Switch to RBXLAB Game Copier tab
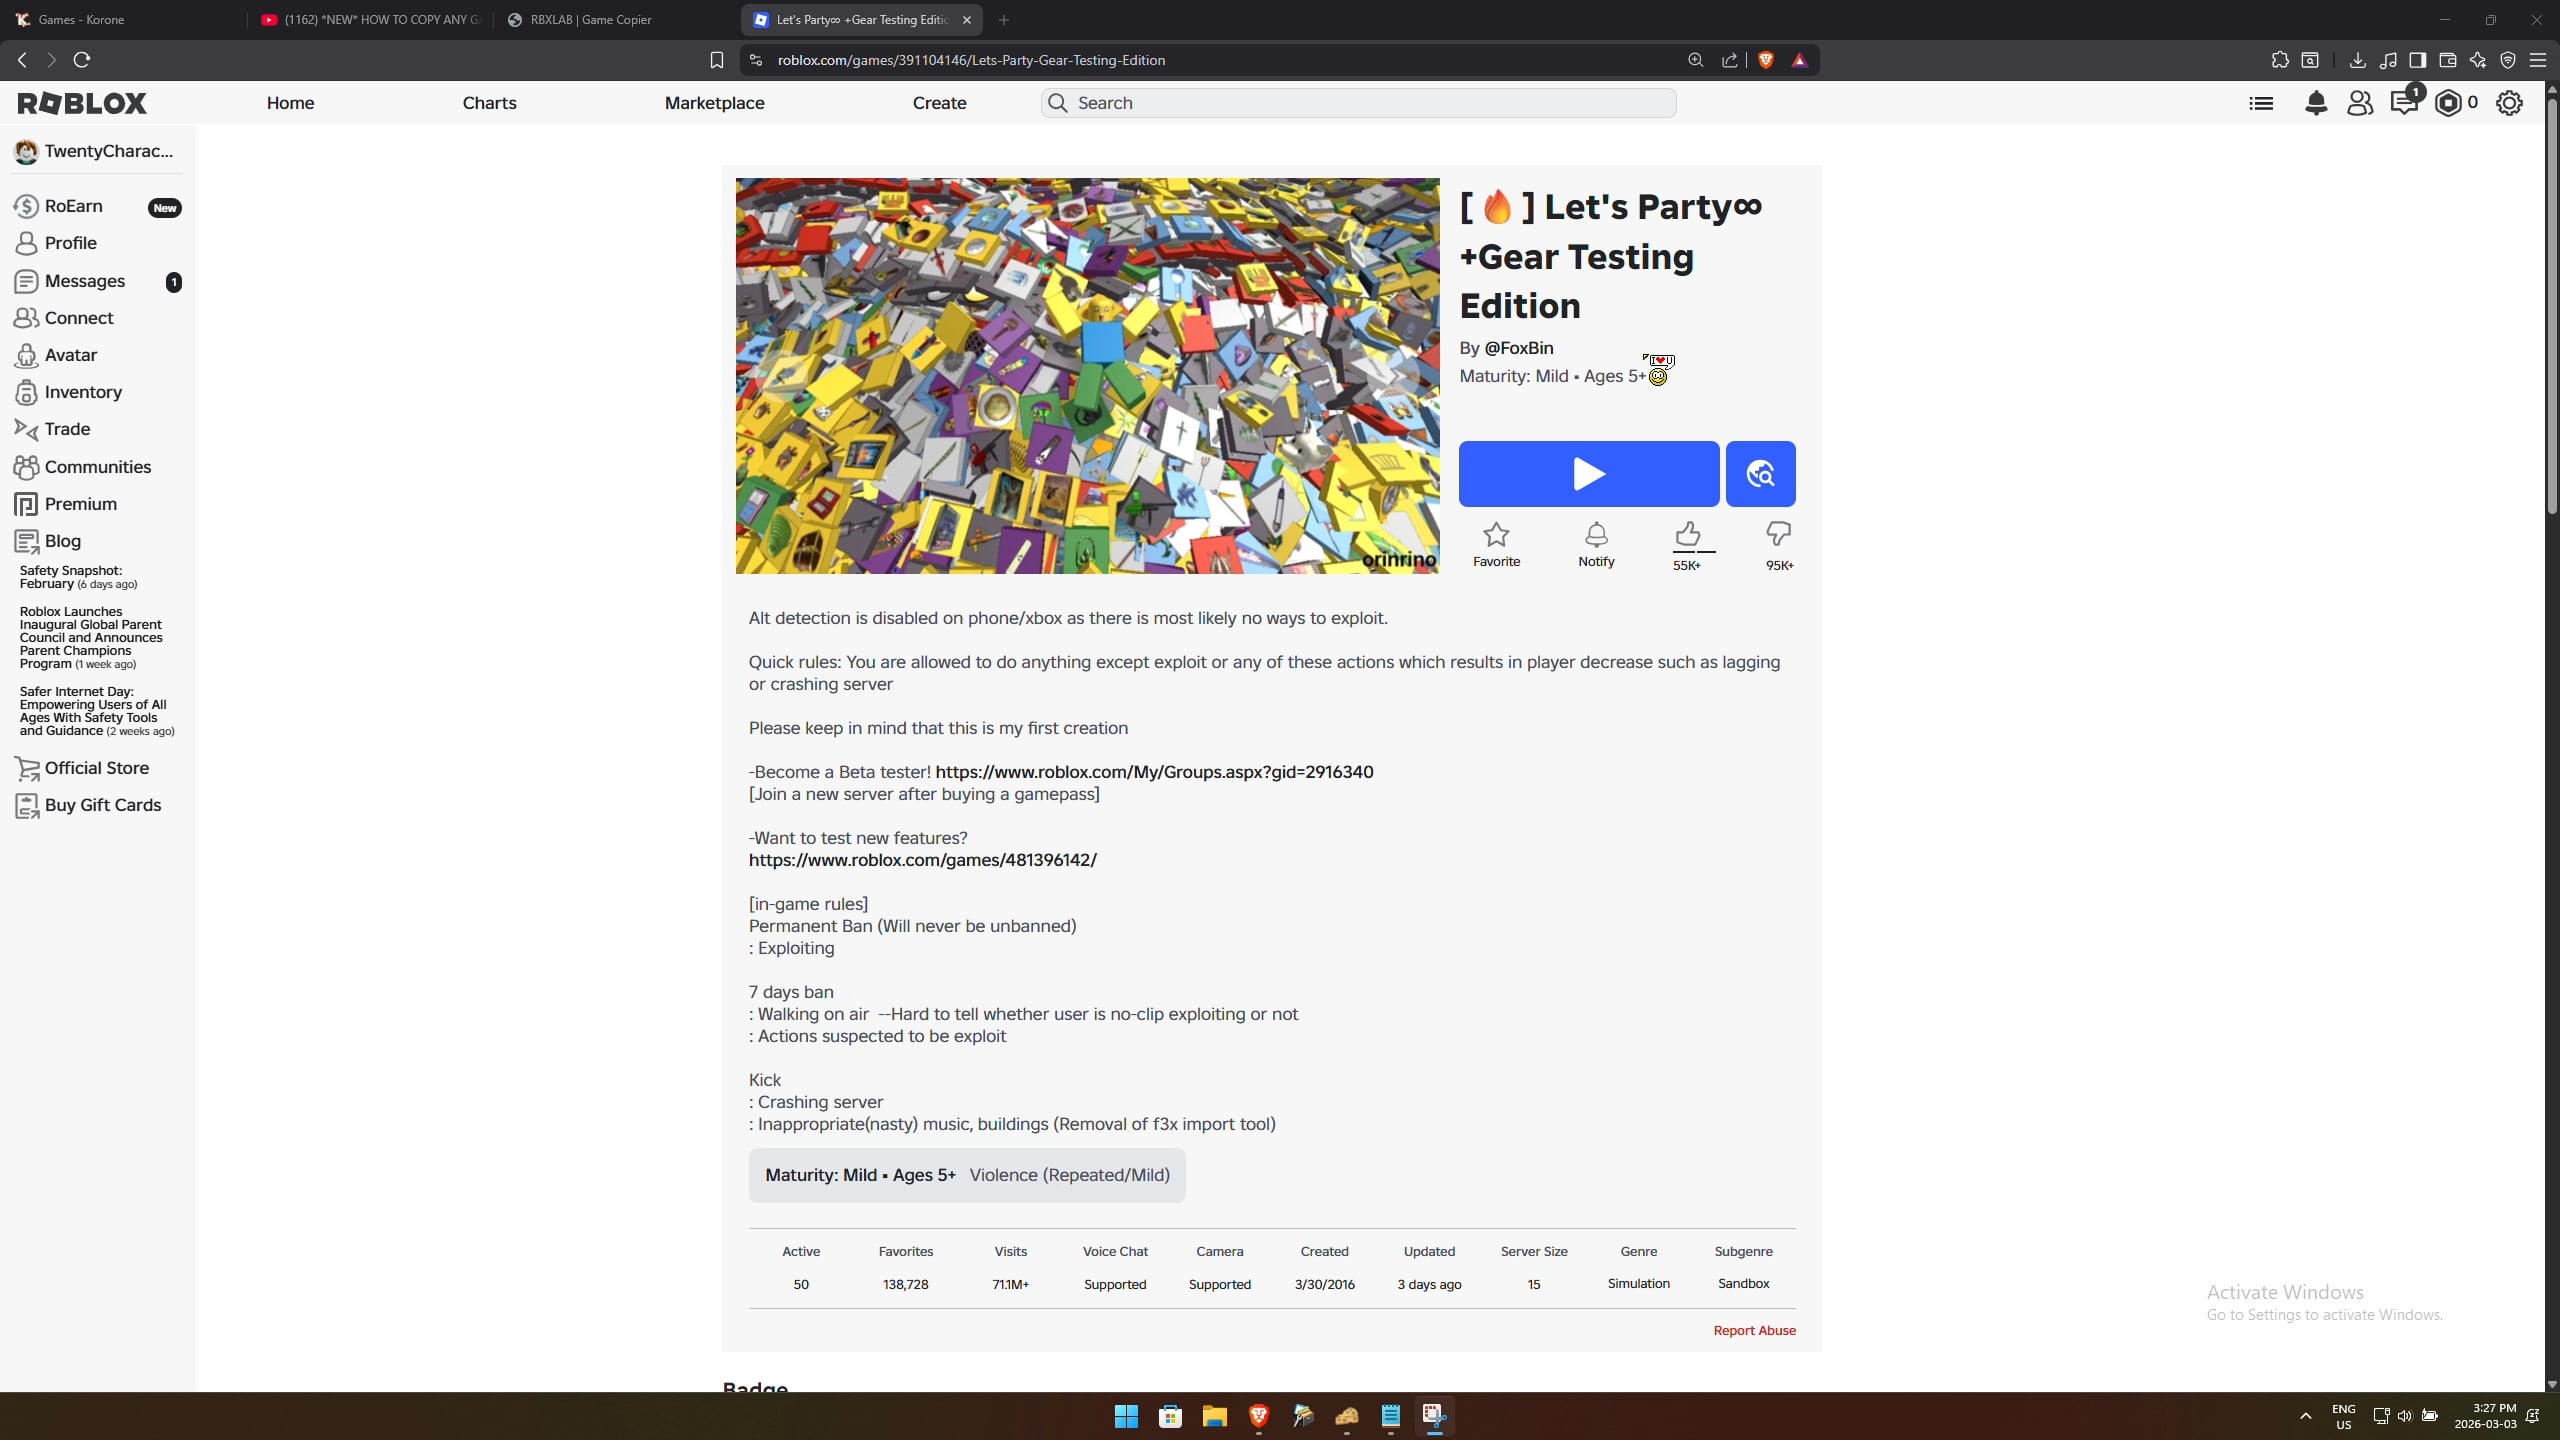This screenshot has width=2560, height=1440. tap(590, 20)
